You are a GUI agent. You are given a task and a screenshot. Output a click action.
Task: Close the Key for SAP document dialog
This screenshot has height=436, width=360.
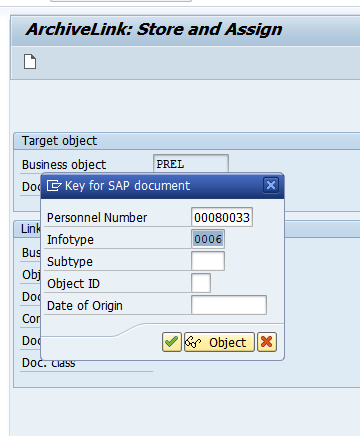tap(271, 185)
